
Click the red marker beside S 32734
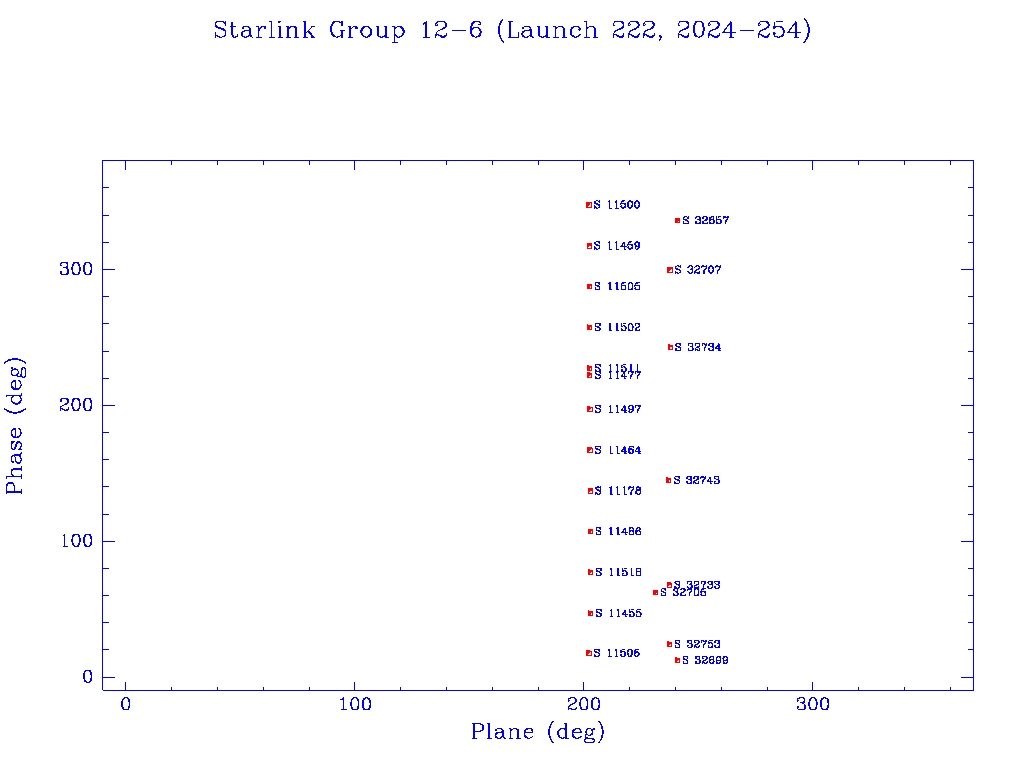(670, 347)
